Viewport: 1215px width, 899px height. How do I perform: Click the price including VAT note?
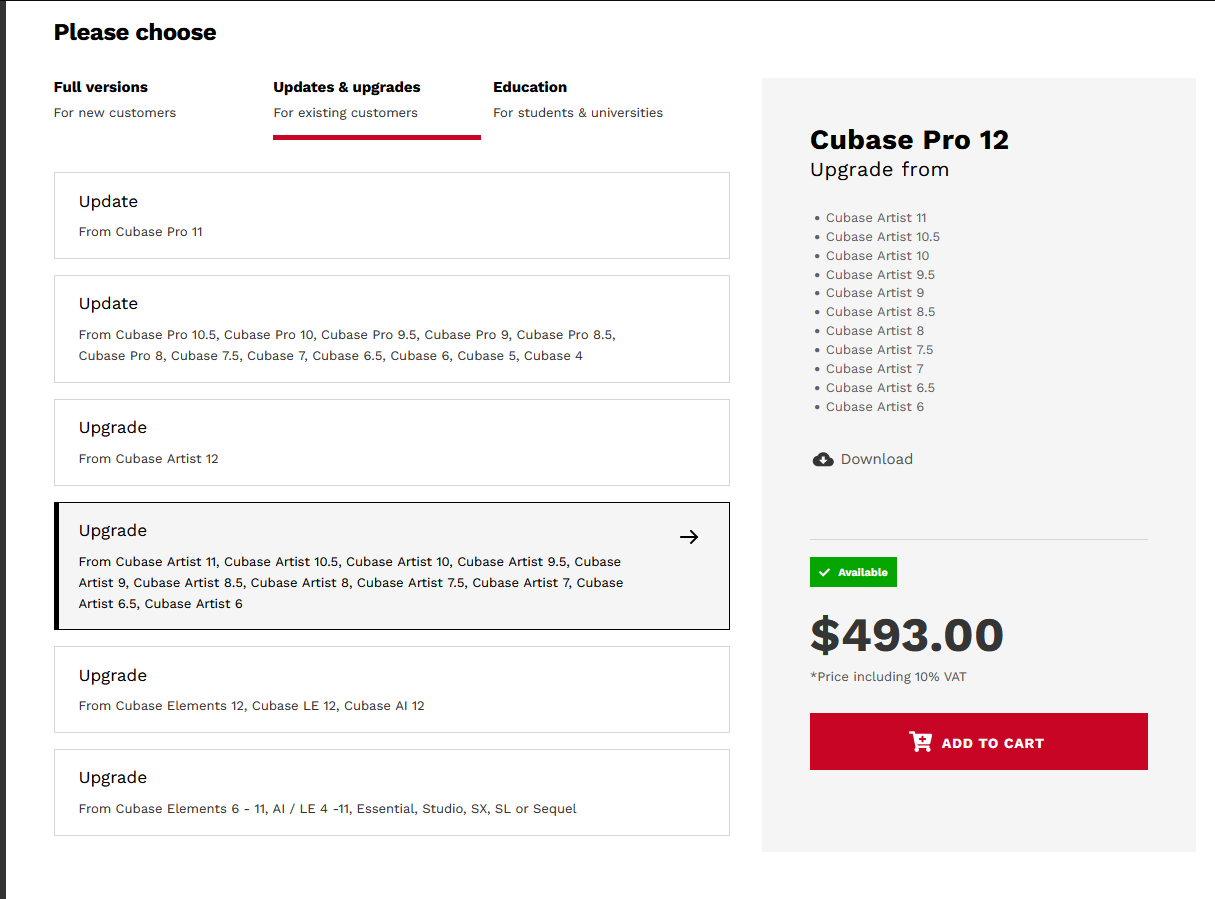pyautogui.click(x=888, y=677)
